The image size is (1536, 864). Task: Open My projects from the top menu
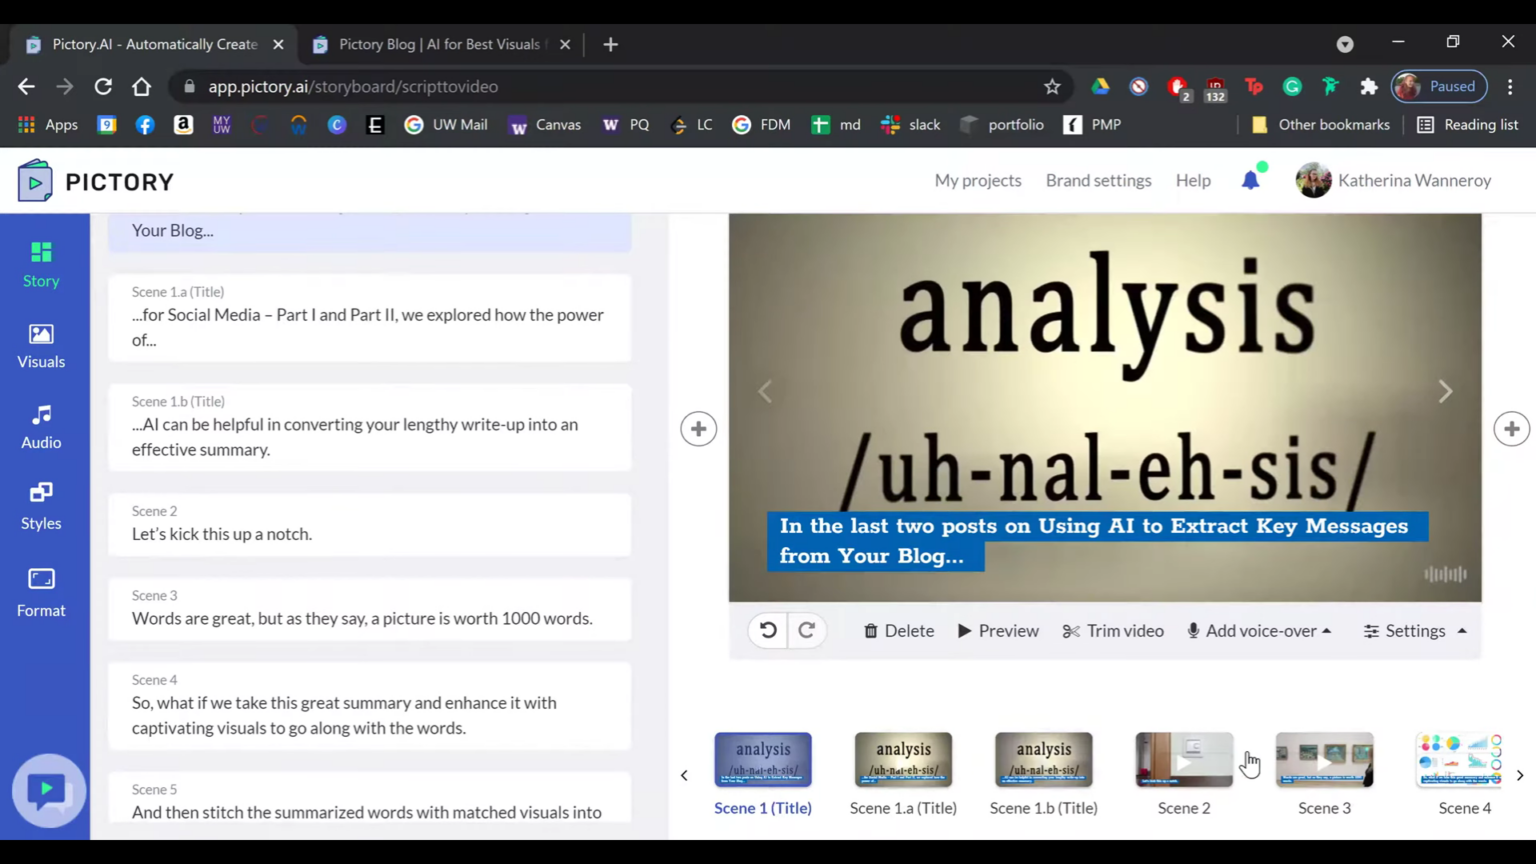pos(977,180)
